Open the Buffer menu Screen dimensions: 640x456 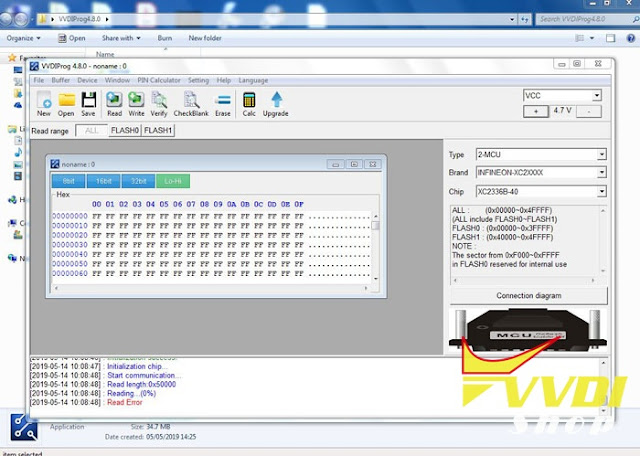(61, 80)
